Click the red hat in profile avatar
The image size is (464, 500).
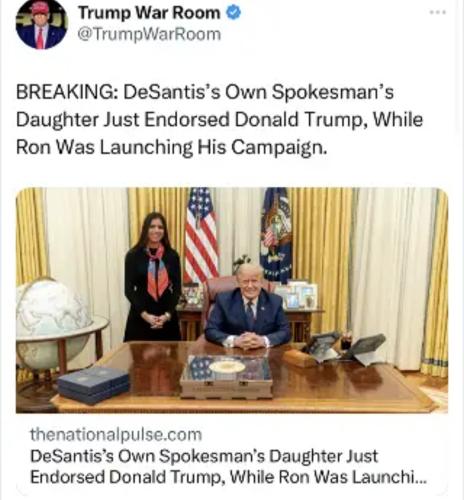[x=40, y=8]
